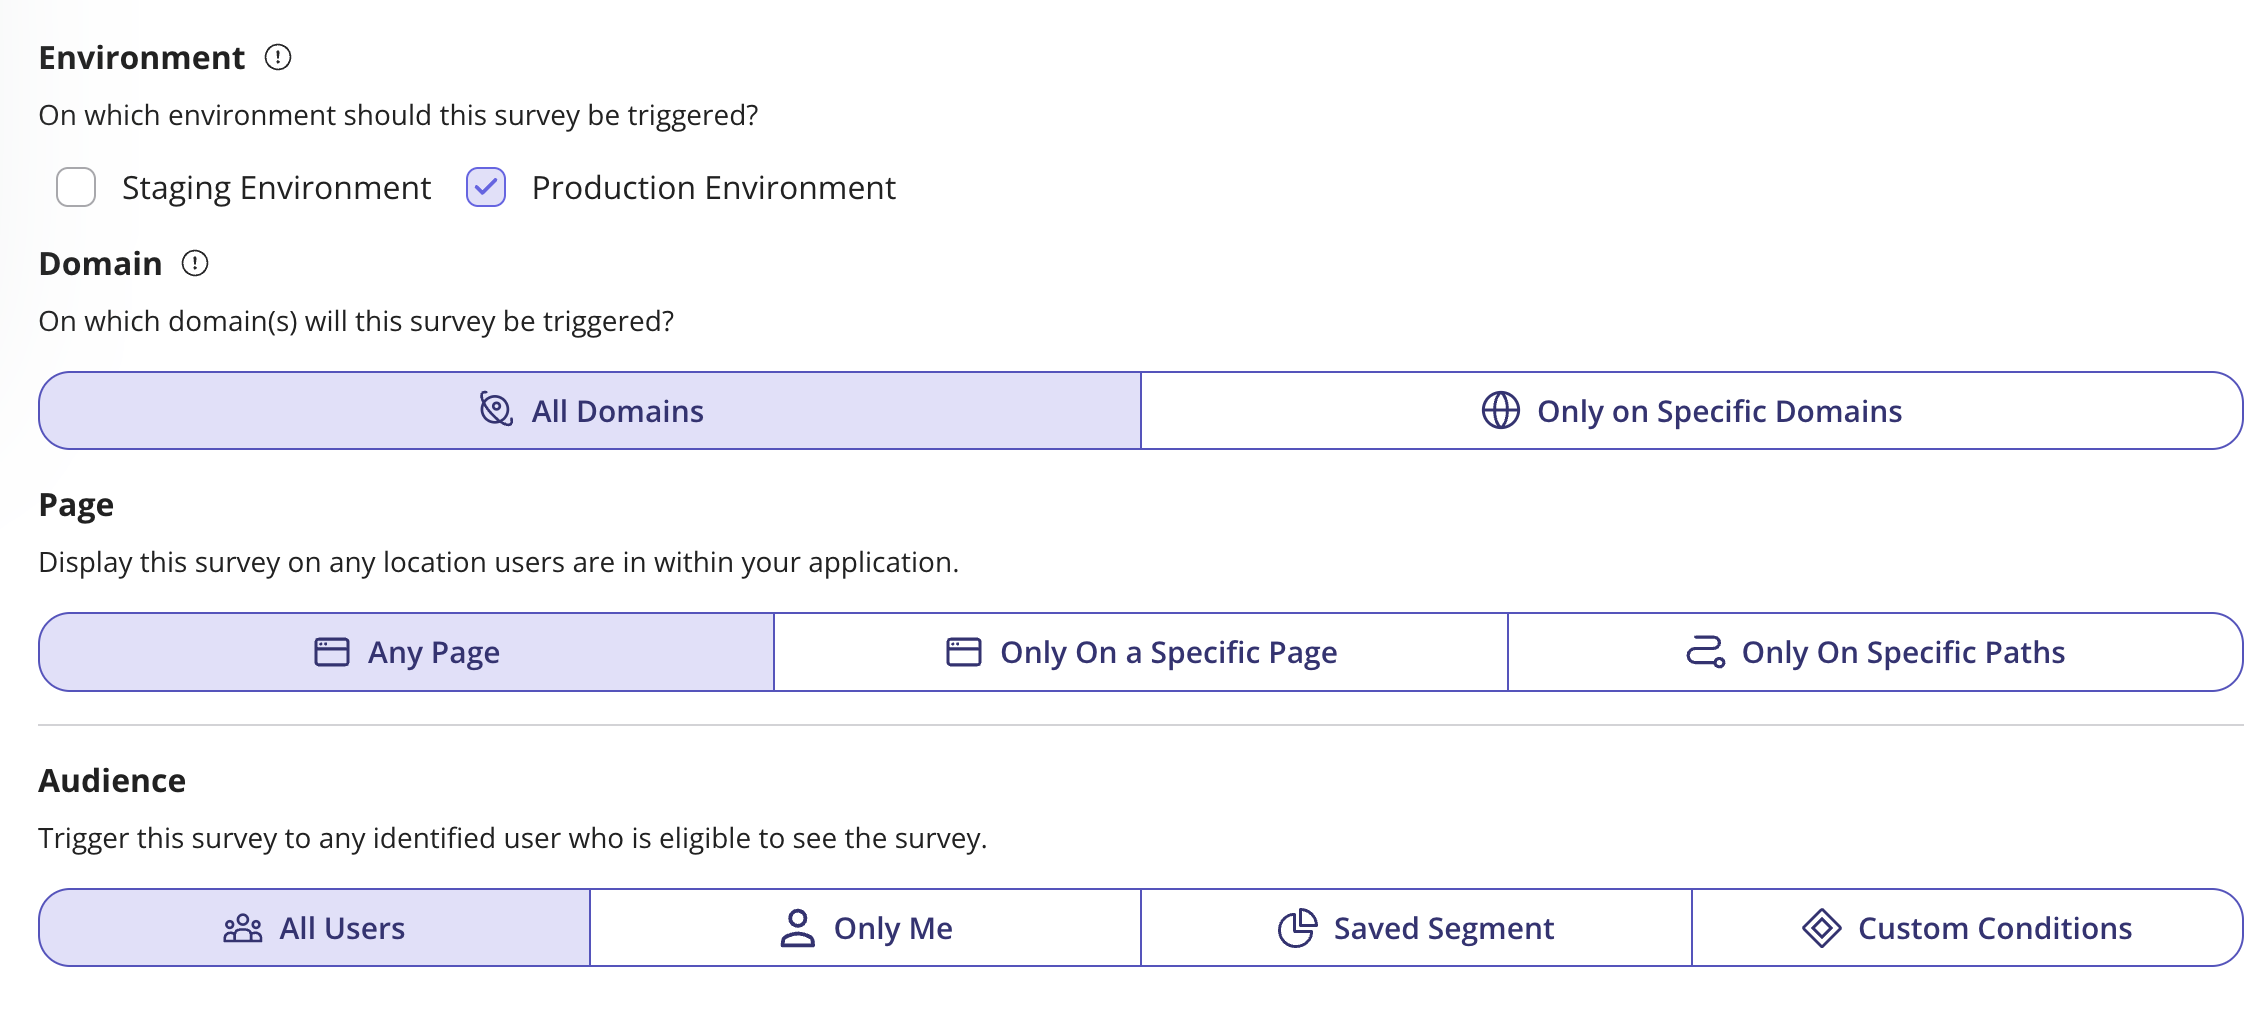
Task: Click the globe icon for specific domains
Action: pos(1500,411)
